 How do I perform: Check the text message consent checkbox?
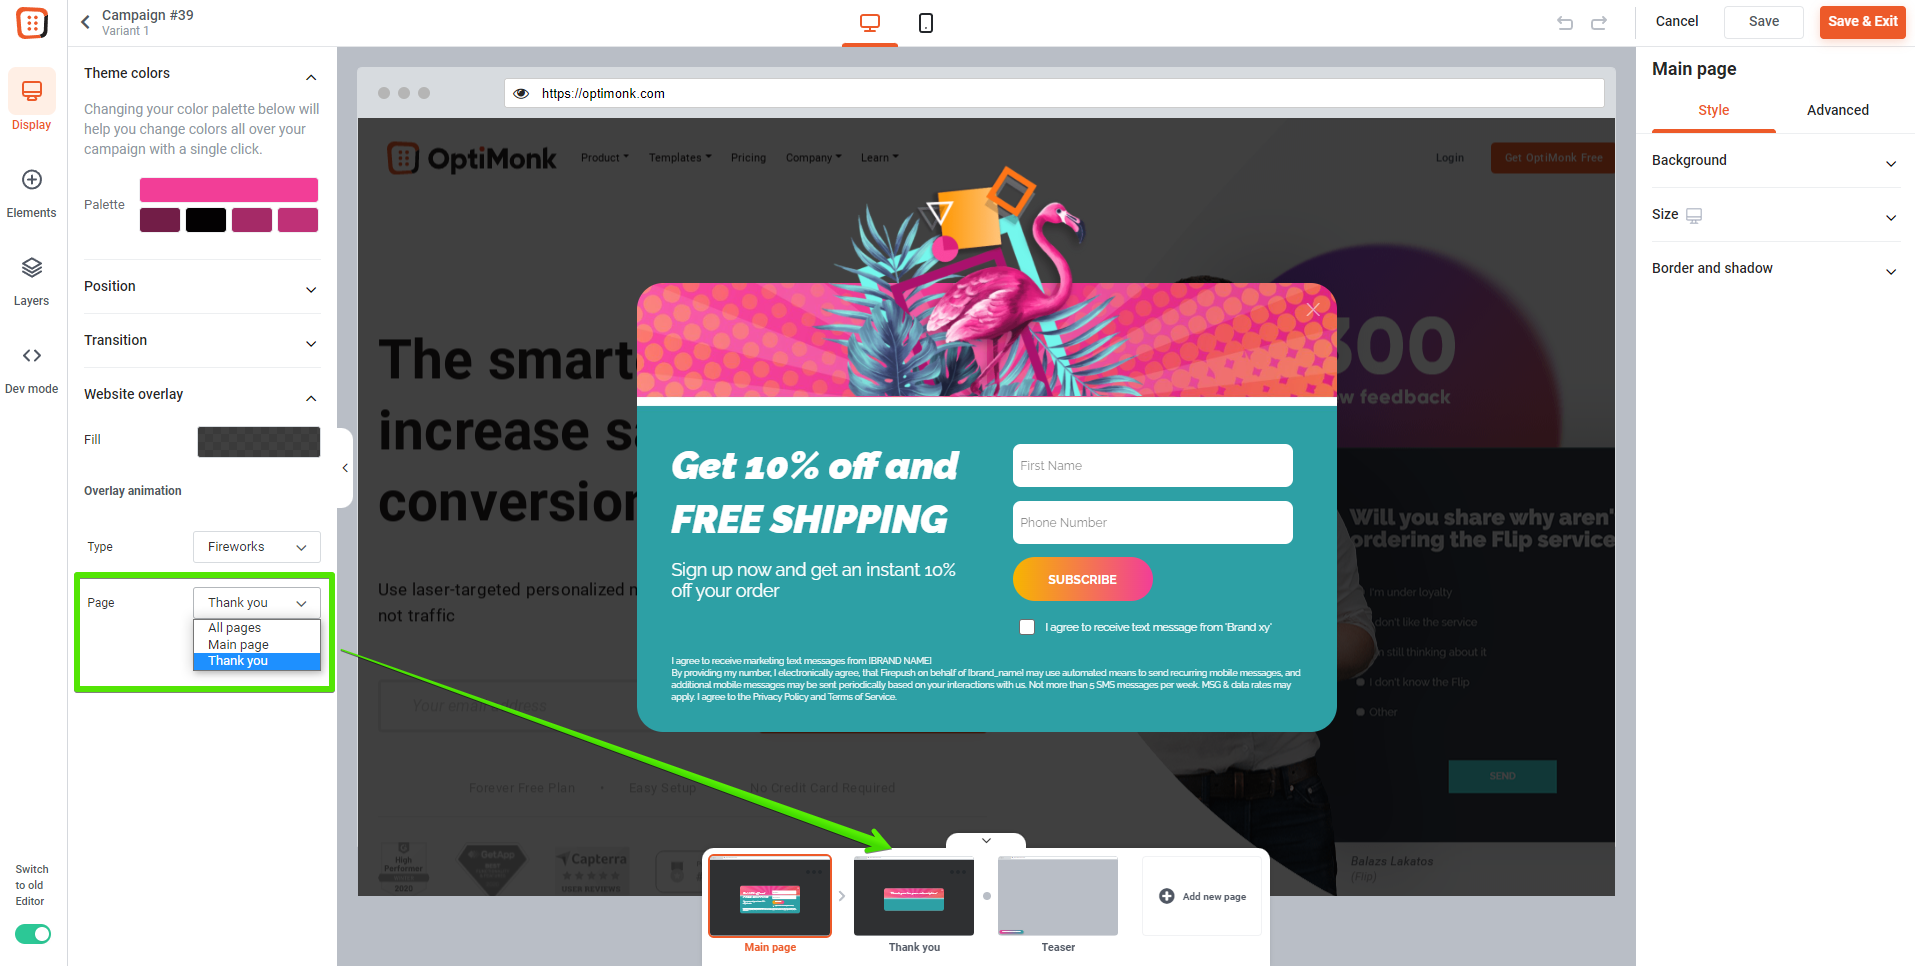click(x=1027, y=627)
